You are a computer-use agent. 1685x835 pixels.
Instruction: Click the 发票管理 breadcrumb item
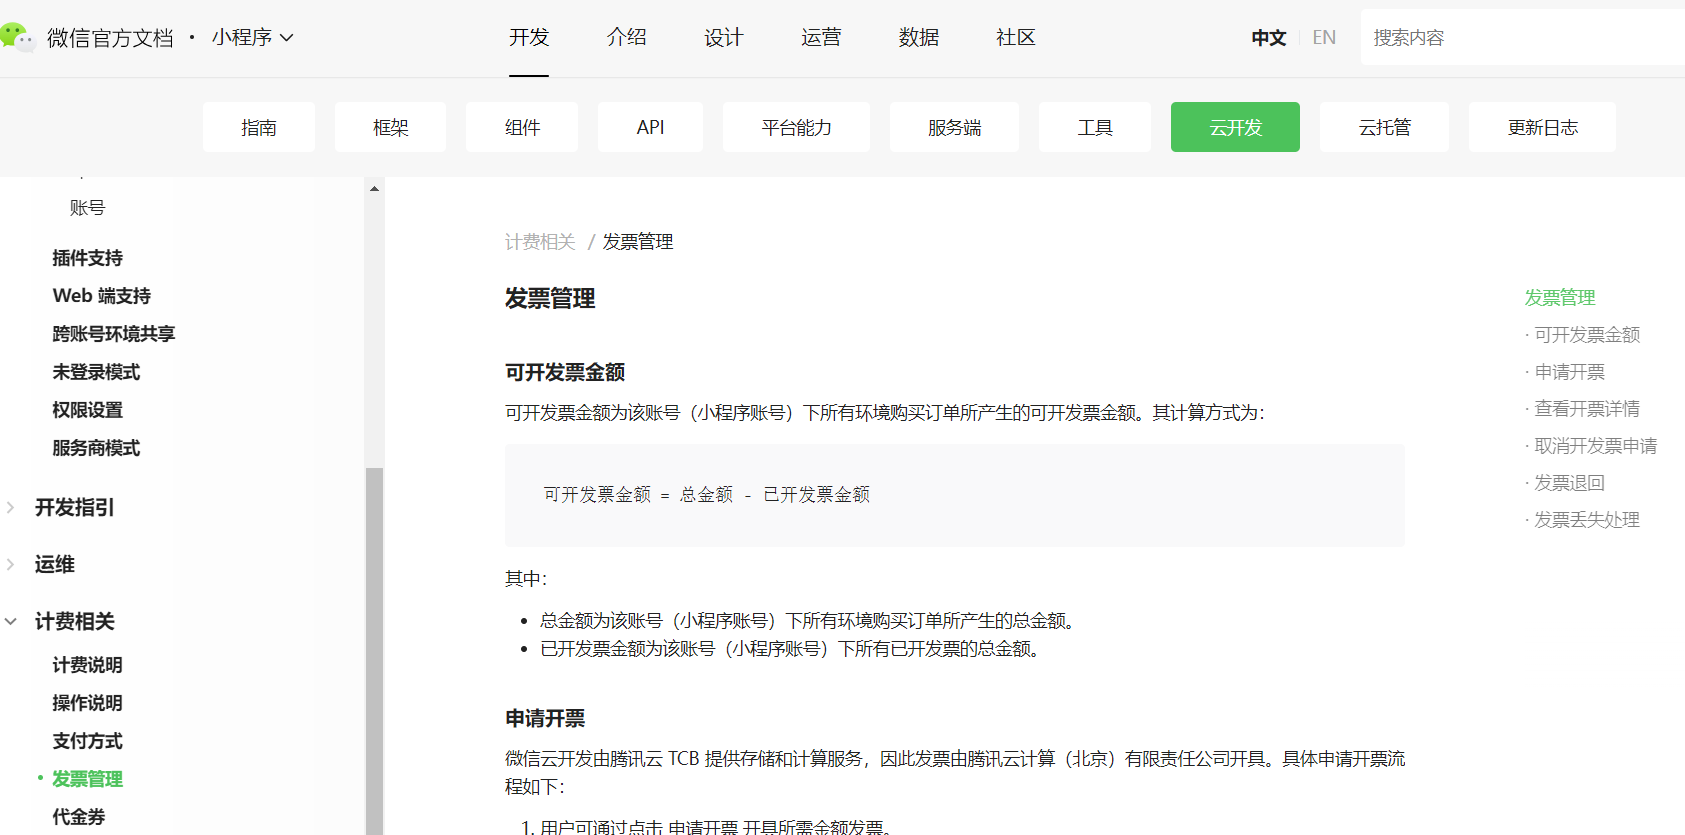click(638, 242)
